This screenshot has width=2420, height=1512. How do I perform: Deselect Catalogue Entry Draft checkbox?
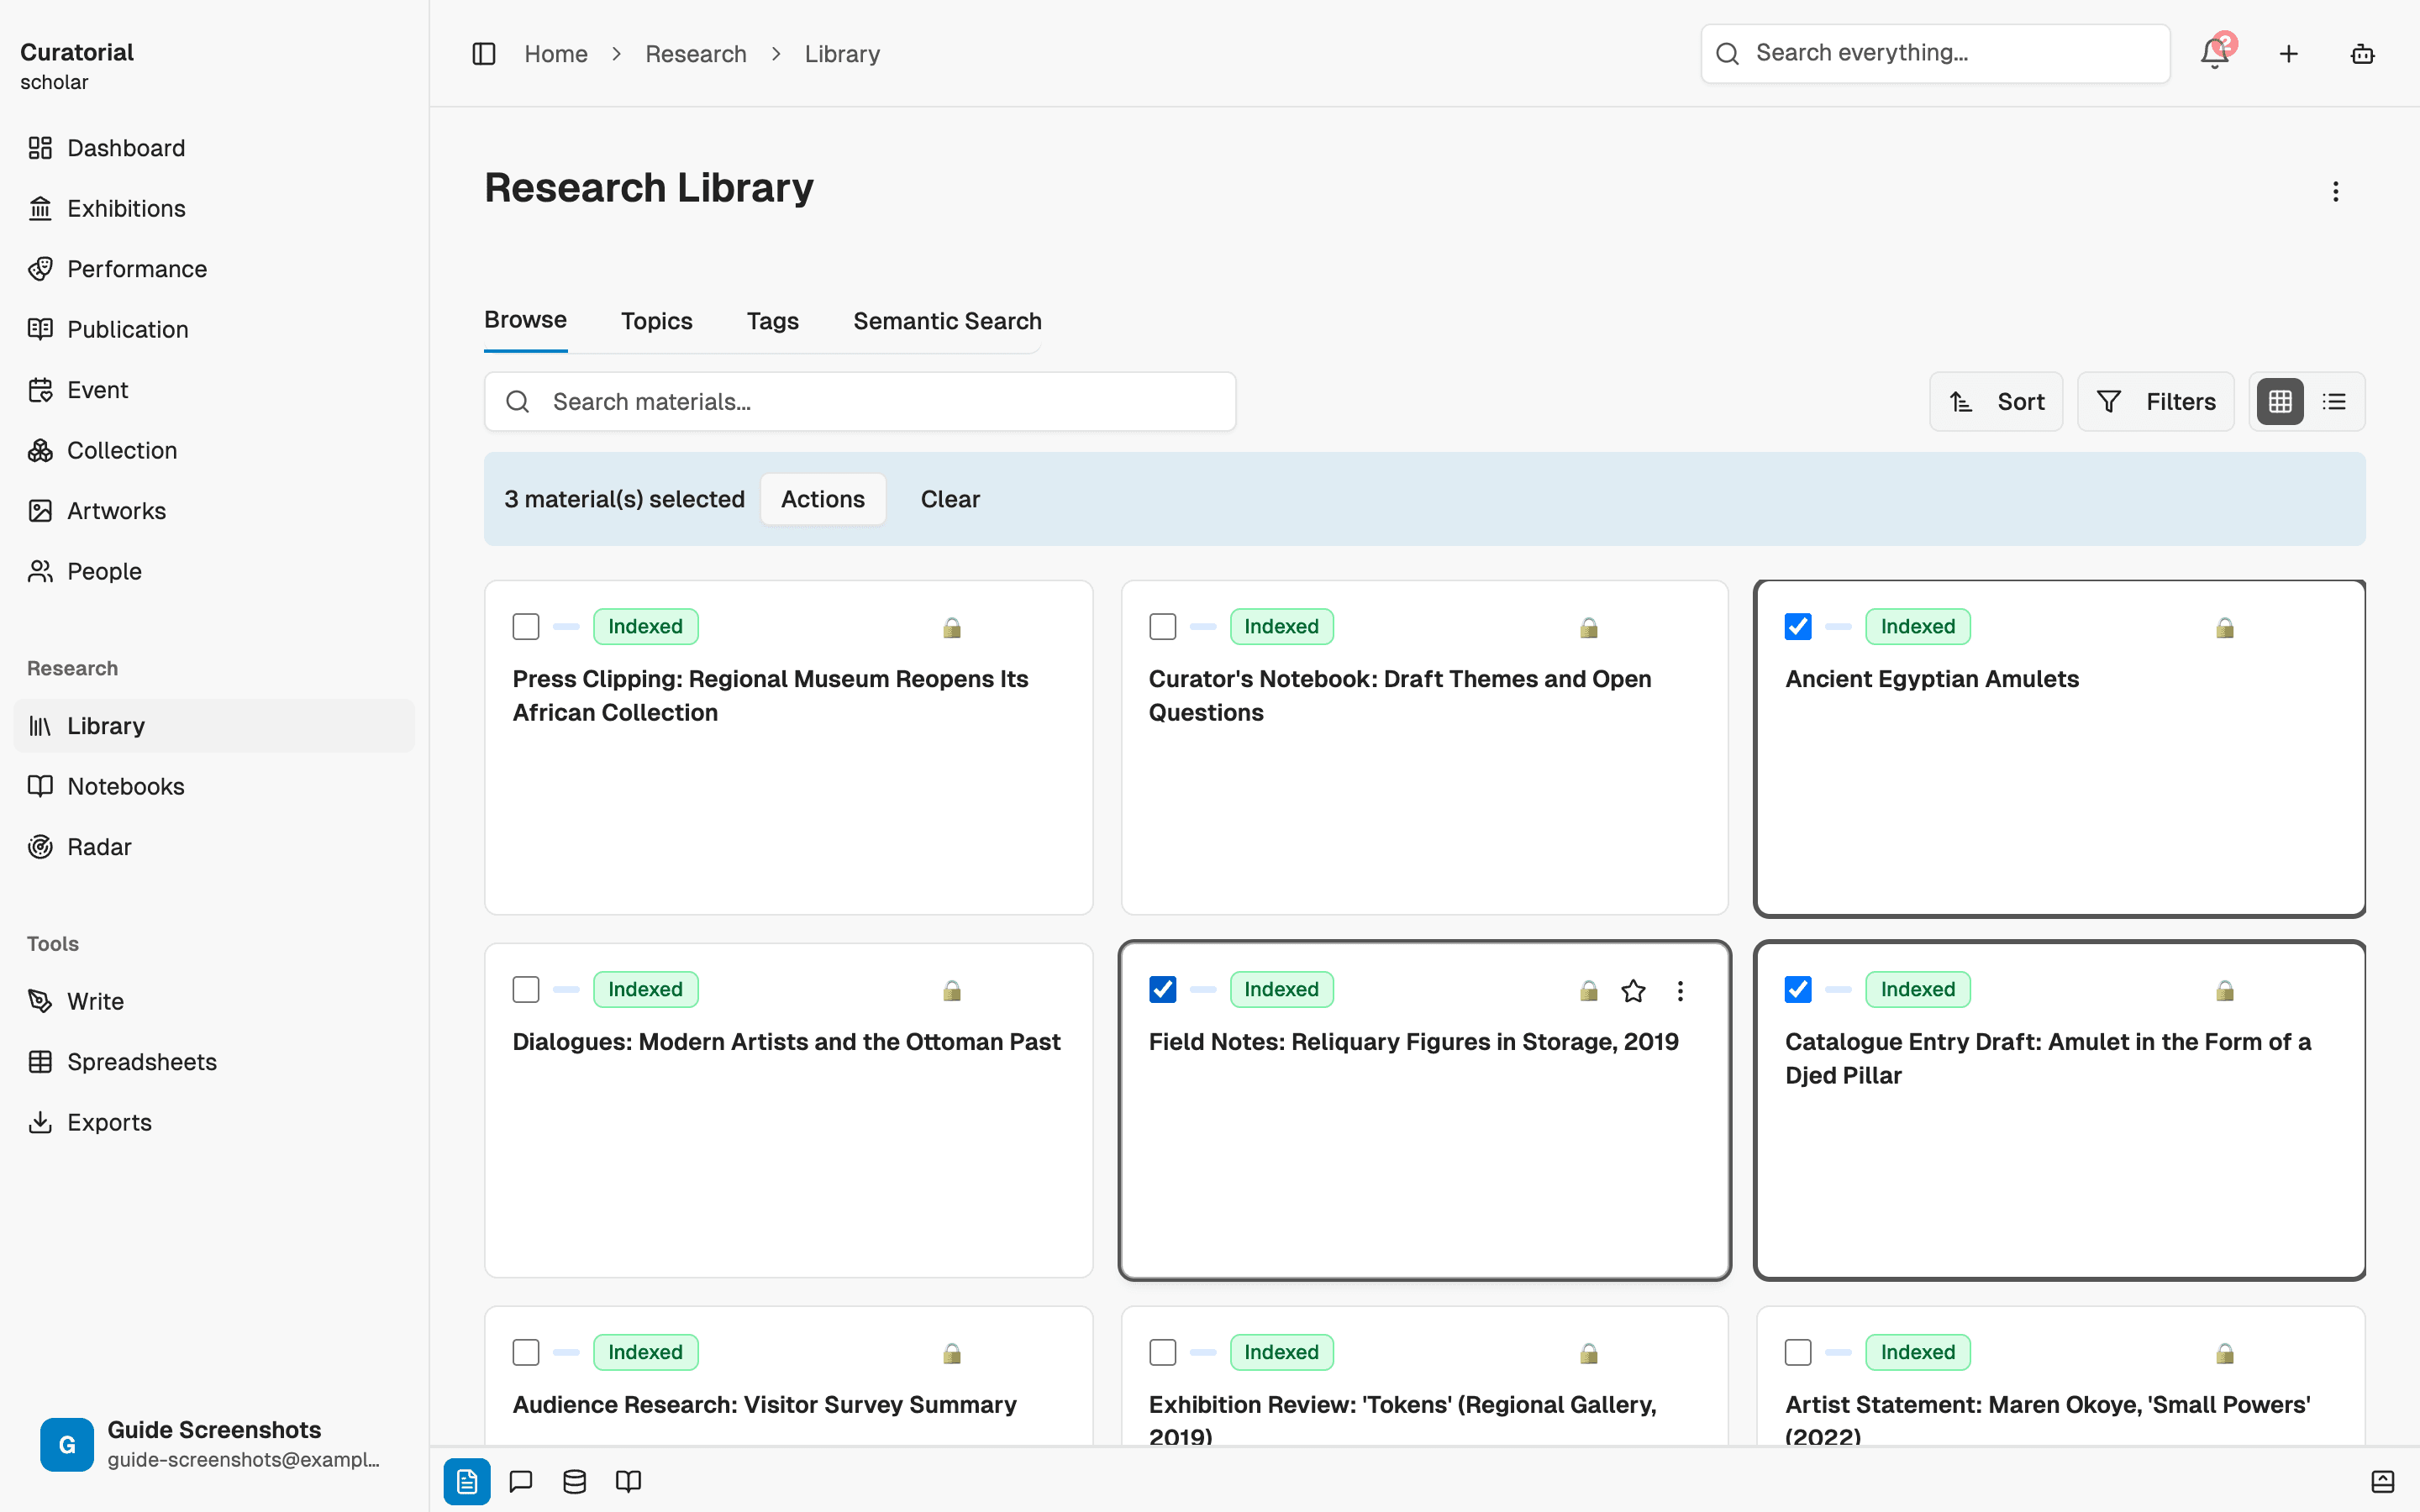tap(1798, 990)
